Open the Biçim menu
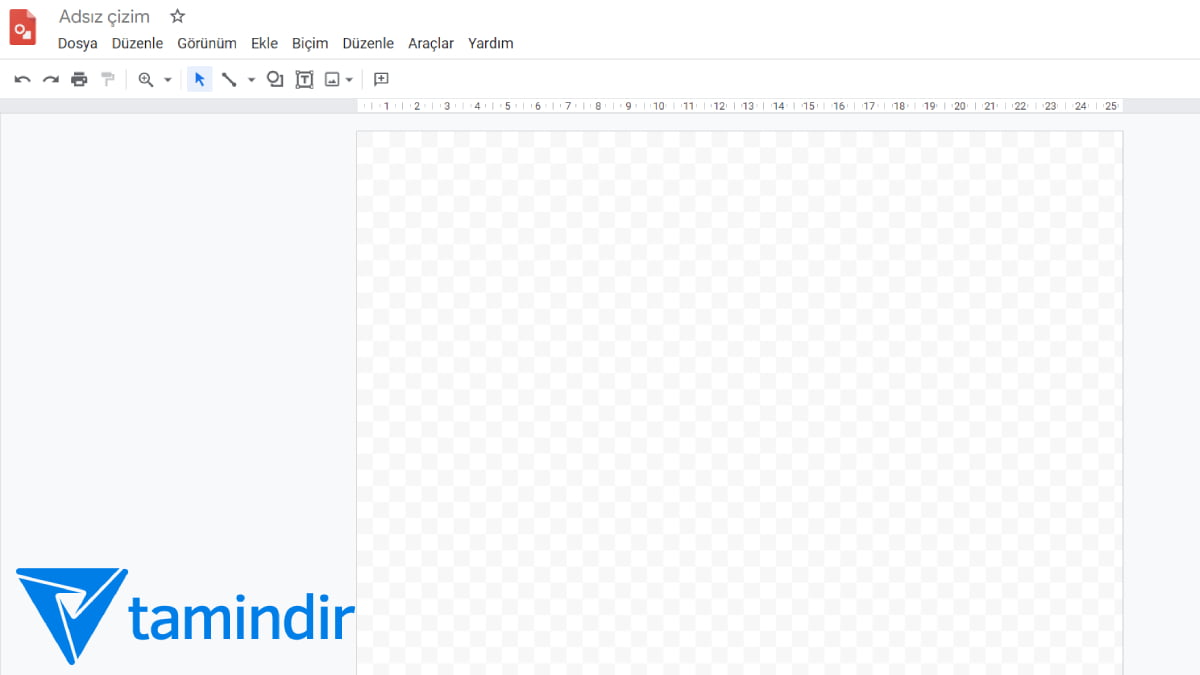This screenshot has height=675, width=1200. point(310,43)
